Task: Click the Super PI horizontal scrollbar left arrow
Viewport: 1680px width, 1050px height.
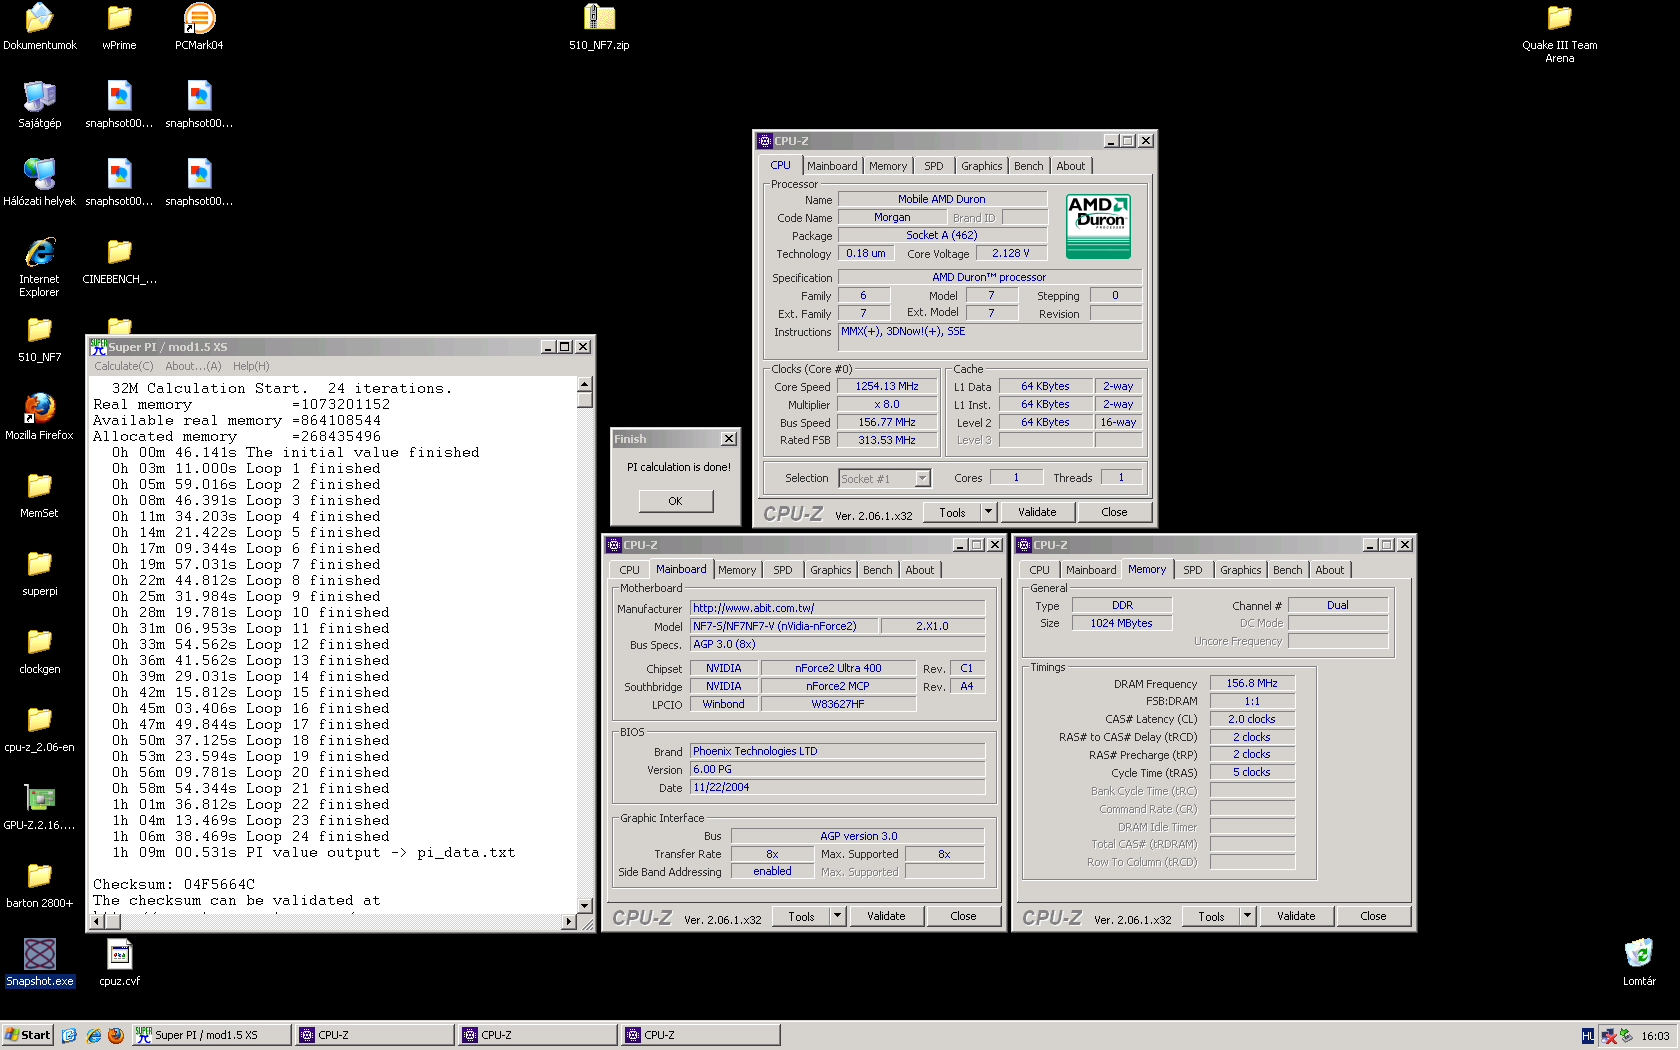Action: tap(97, 922)
